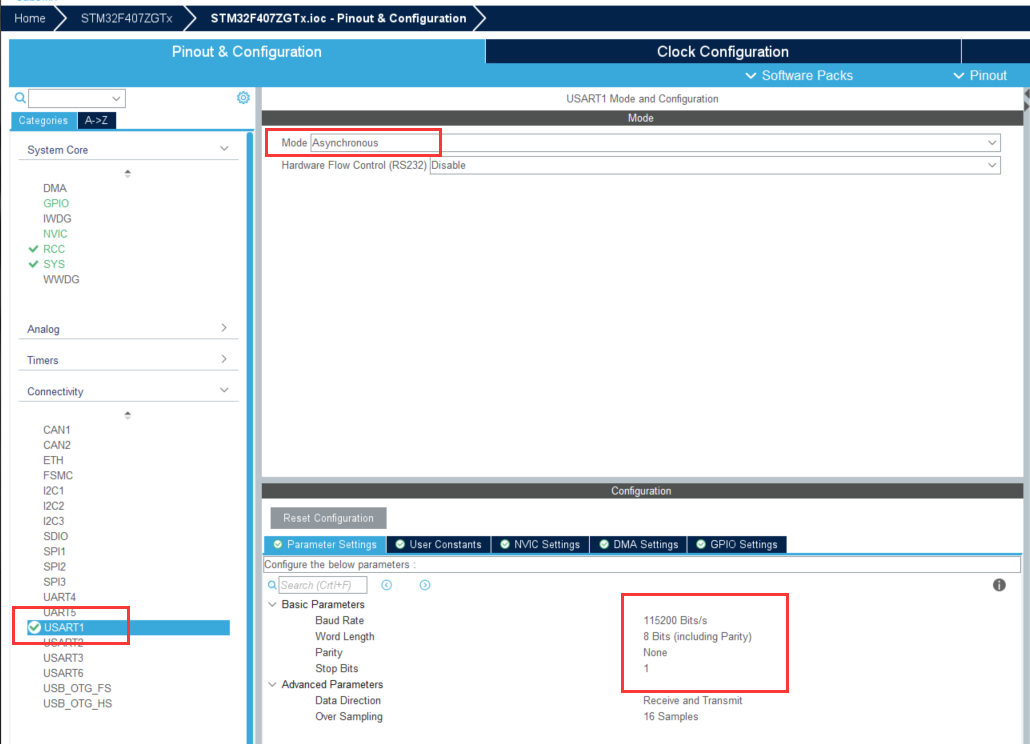
Task: Switch to Clock Configuration tab
Action: [723, 51]
